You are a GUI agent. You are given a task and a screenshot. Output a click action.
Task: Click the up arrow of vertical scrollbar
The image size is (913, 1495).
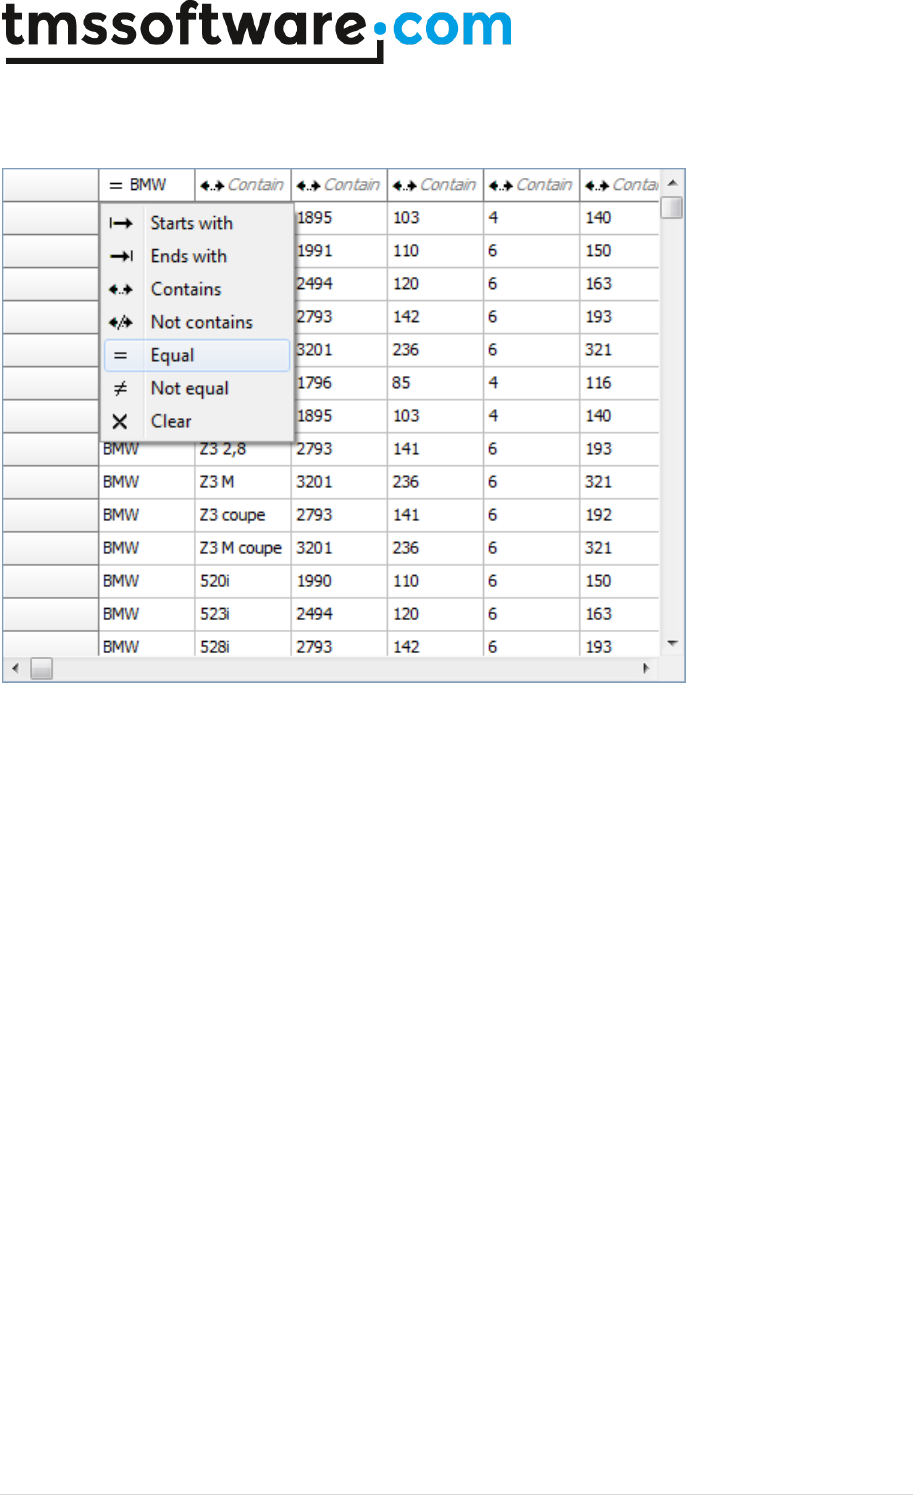(673, 183)
